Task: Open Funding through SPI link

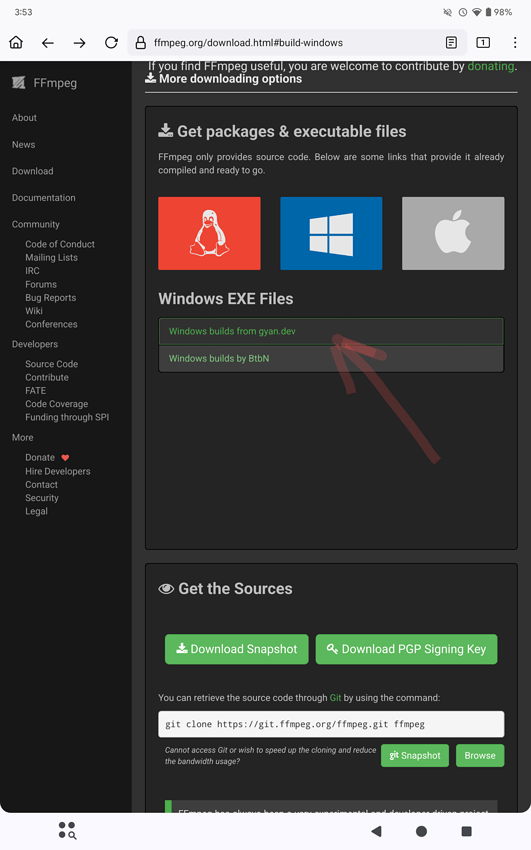Action: [67, 417]
